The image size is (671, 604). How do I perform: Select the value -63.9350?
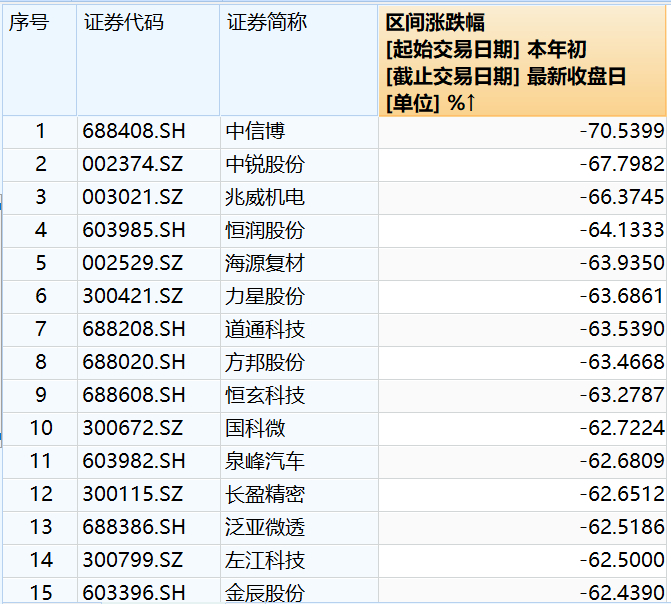622,263
